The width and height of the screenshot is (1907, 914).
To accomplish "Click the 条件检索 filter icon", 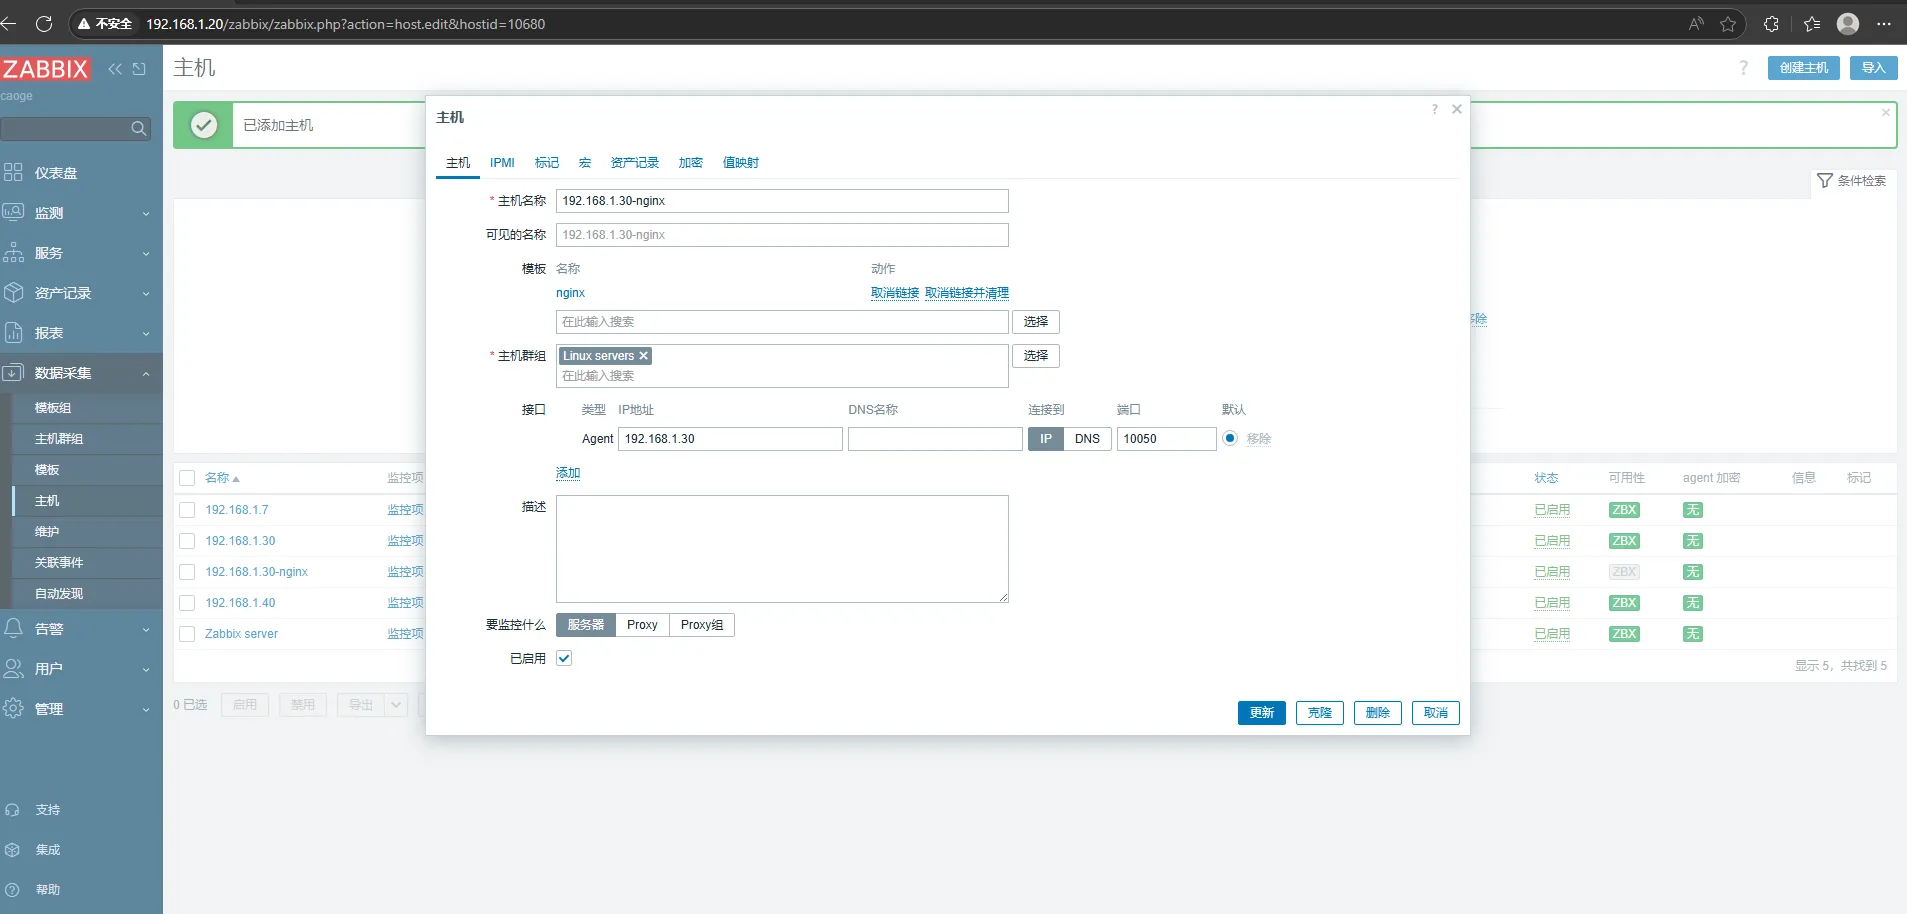I will point(1825,181).
